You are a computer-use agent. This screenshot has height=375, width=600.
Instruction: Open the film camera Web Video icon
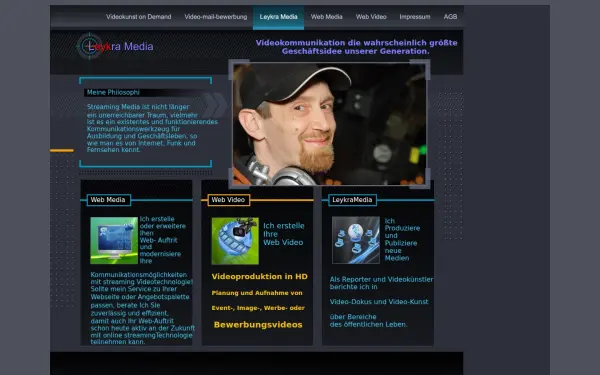pyautogui.click(x=235, y=241)
